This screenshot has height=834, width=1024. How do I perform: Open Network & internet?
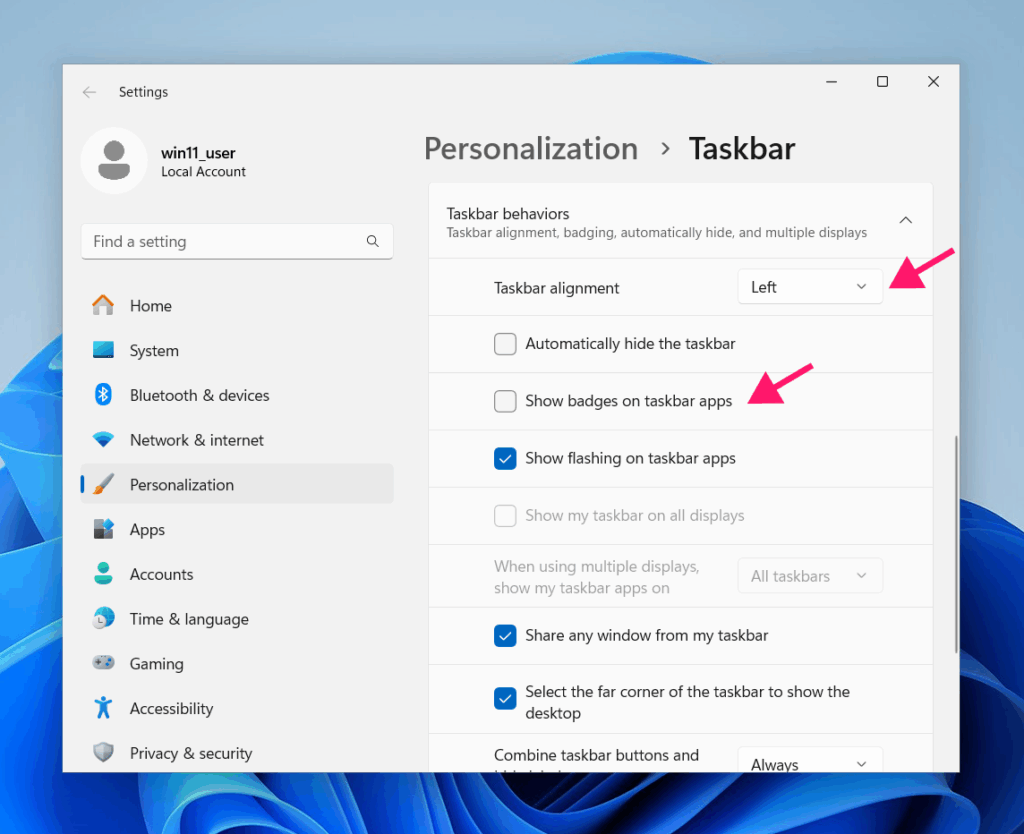click(236, 440)
